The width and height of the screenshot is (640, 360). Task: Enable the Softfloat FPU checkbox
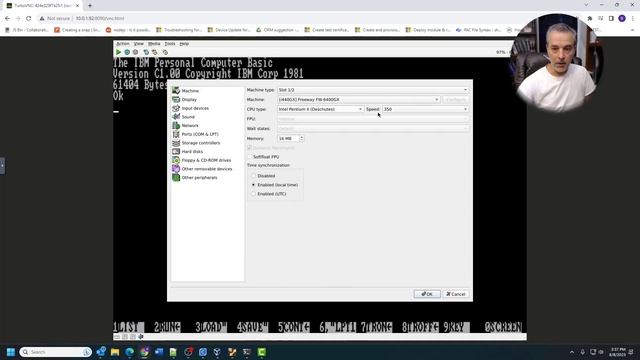249,157
